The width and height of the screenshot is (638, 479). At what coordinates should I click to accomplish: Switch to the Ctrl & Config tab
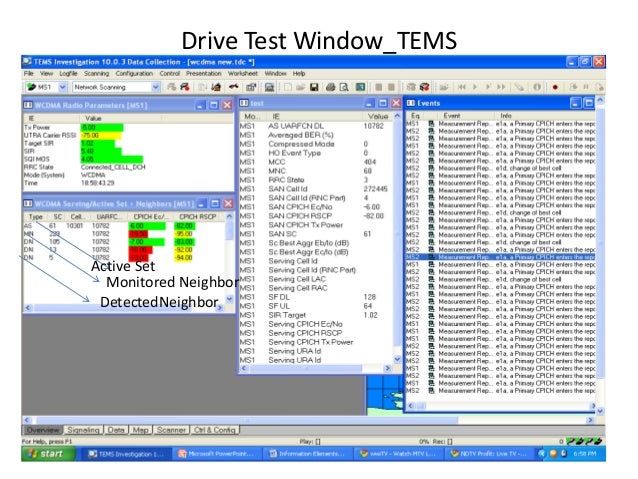pos(214,430)
